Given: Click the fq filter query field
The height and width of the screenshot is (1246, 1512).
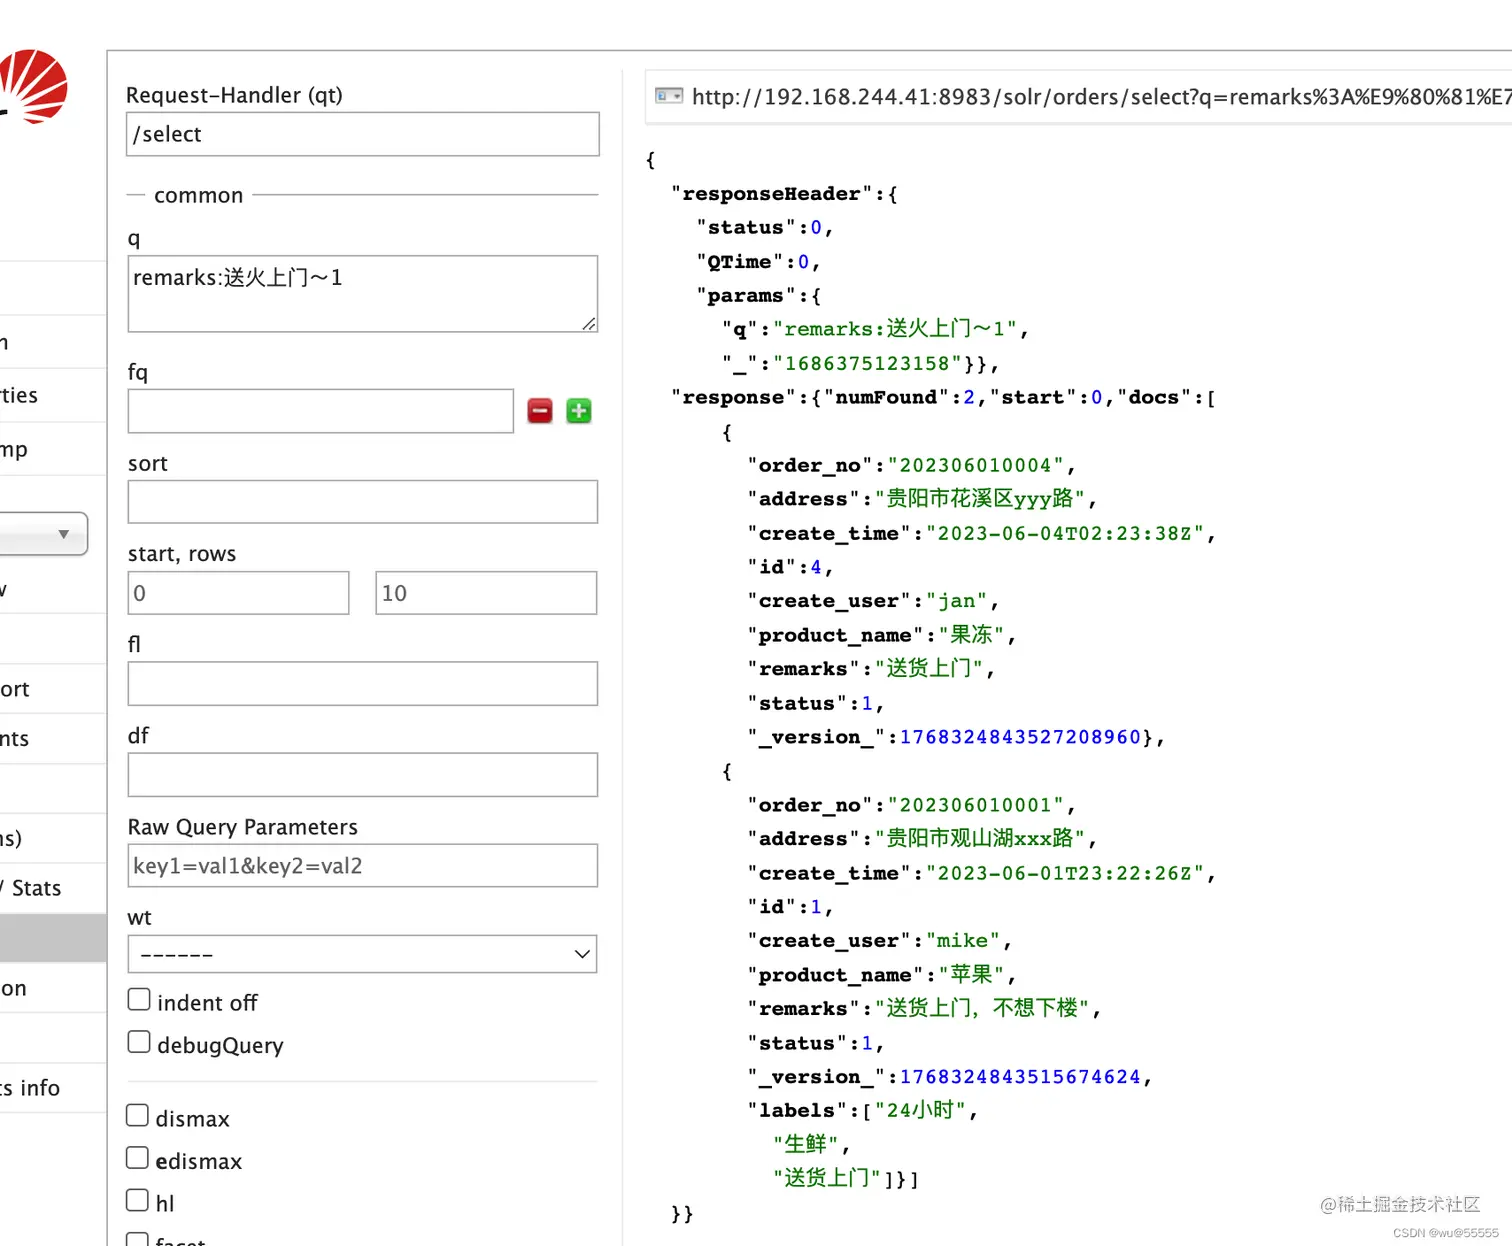Looking at the screenshot, I should pyautogui.click(x=321, y=411).
